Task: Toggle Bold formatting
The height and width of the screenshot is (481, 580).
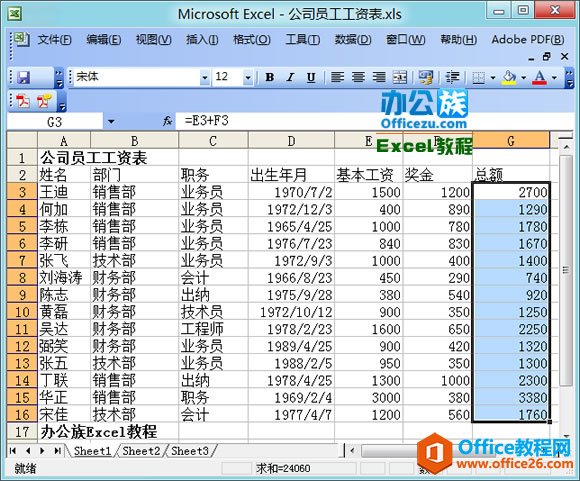Action: (x=270, y=77)
